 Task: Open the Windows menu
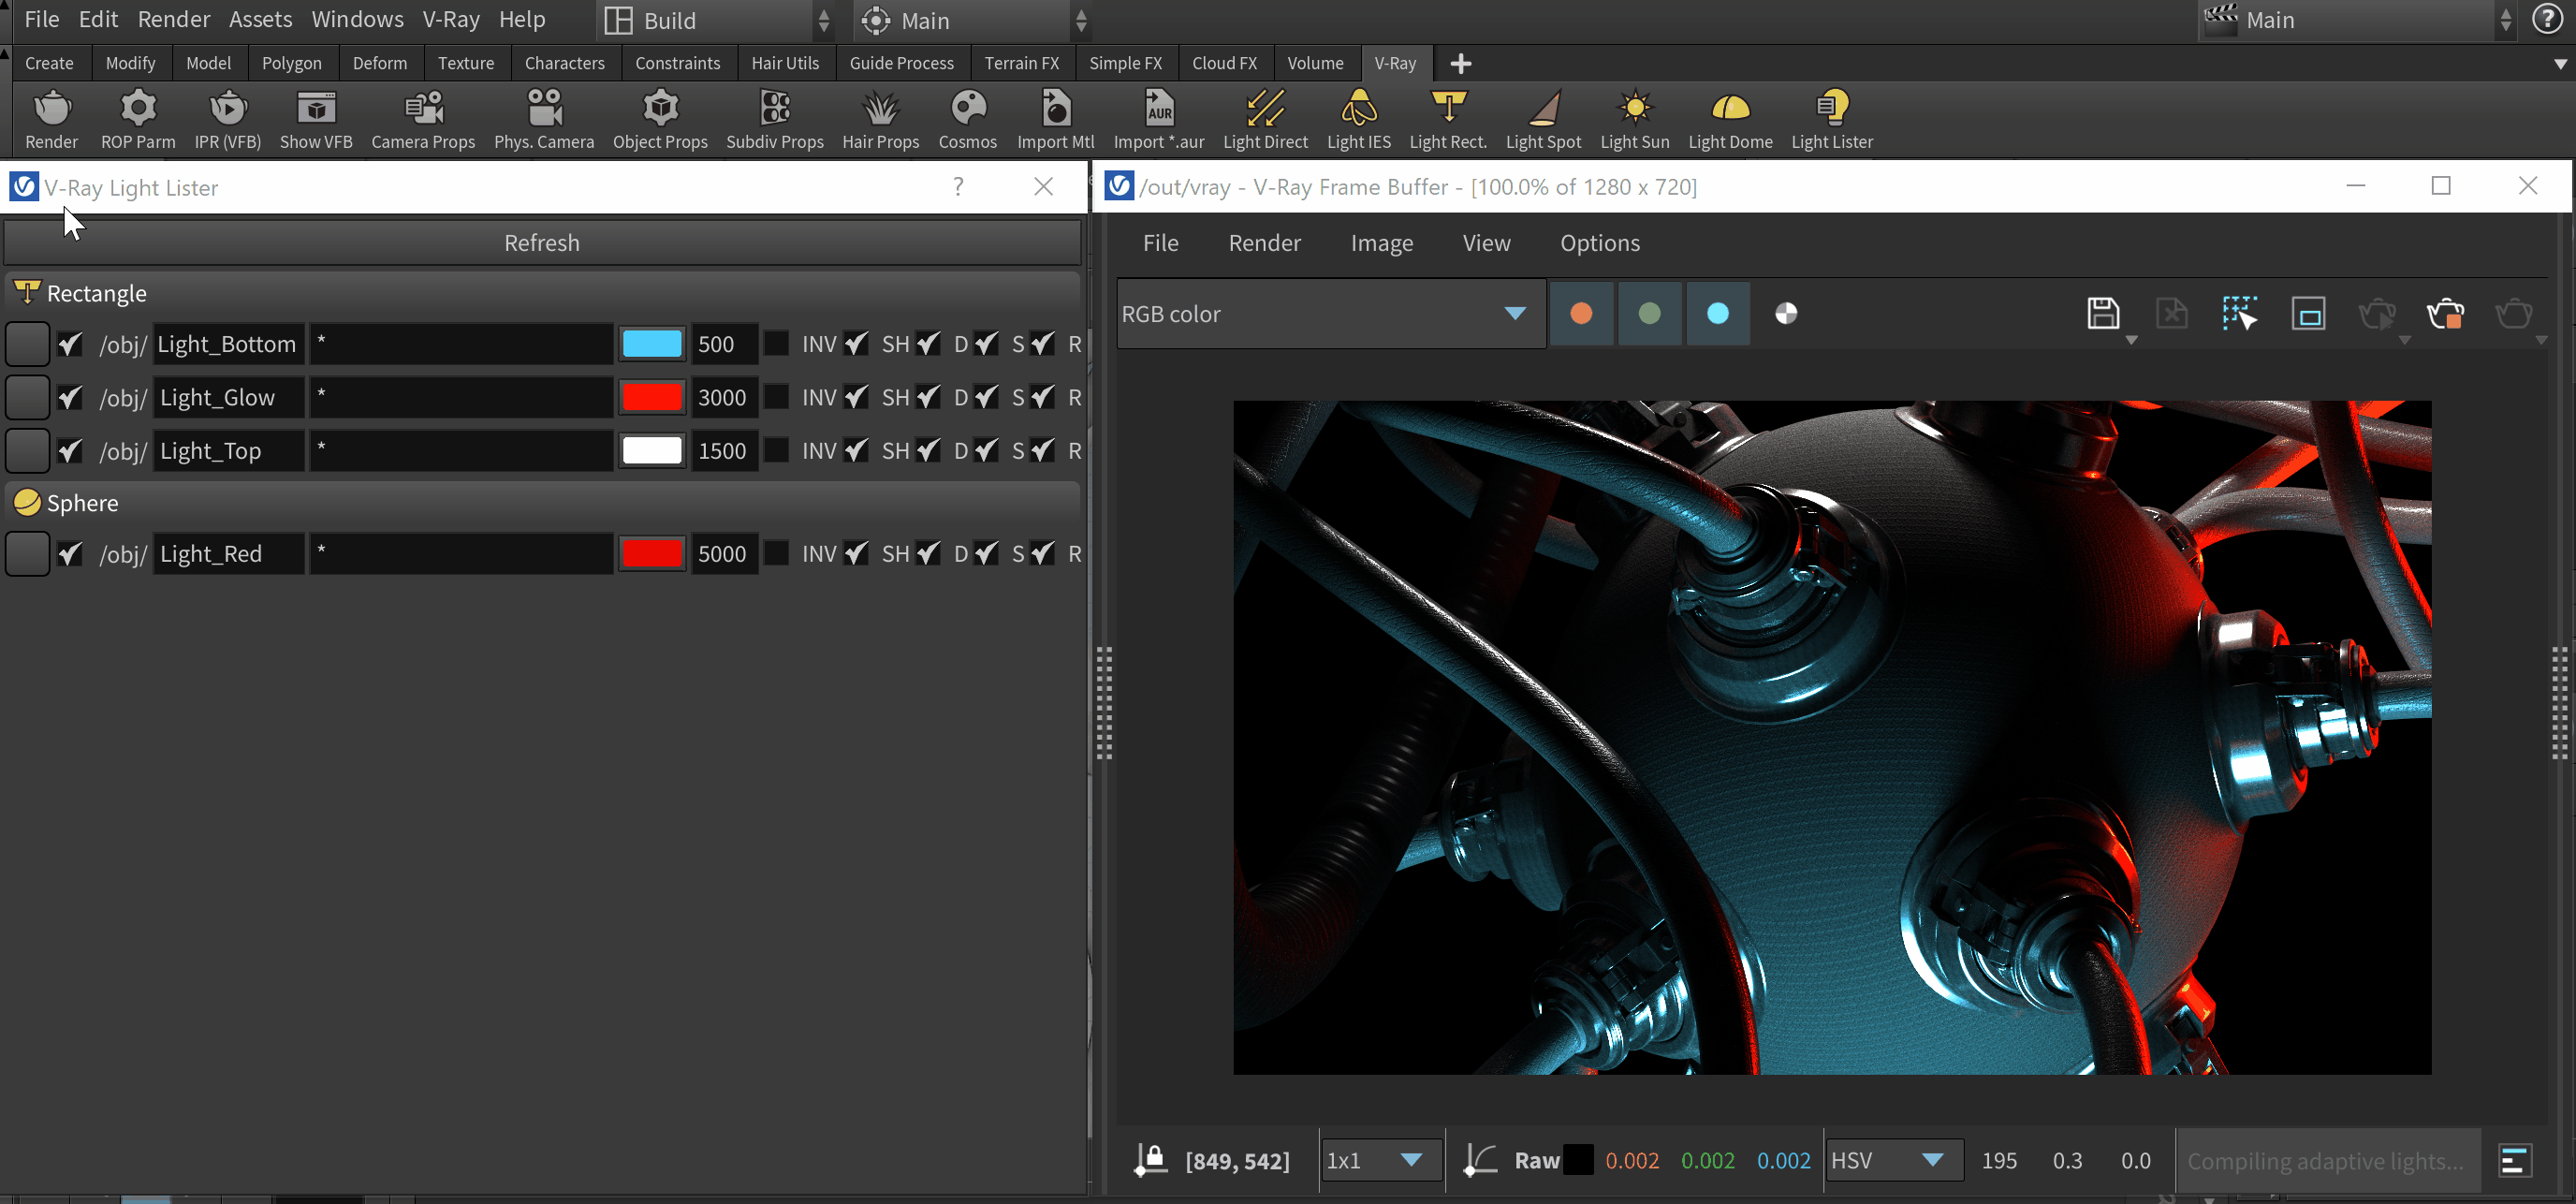pyautogui.click(x=357, y=19)
